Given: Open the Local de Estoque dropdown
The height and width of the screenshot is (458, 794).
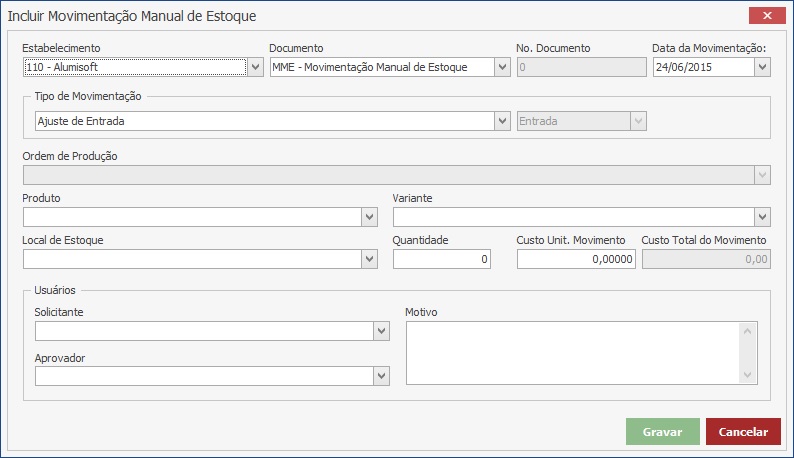Looking at the screenshot, I should point(370,259).
